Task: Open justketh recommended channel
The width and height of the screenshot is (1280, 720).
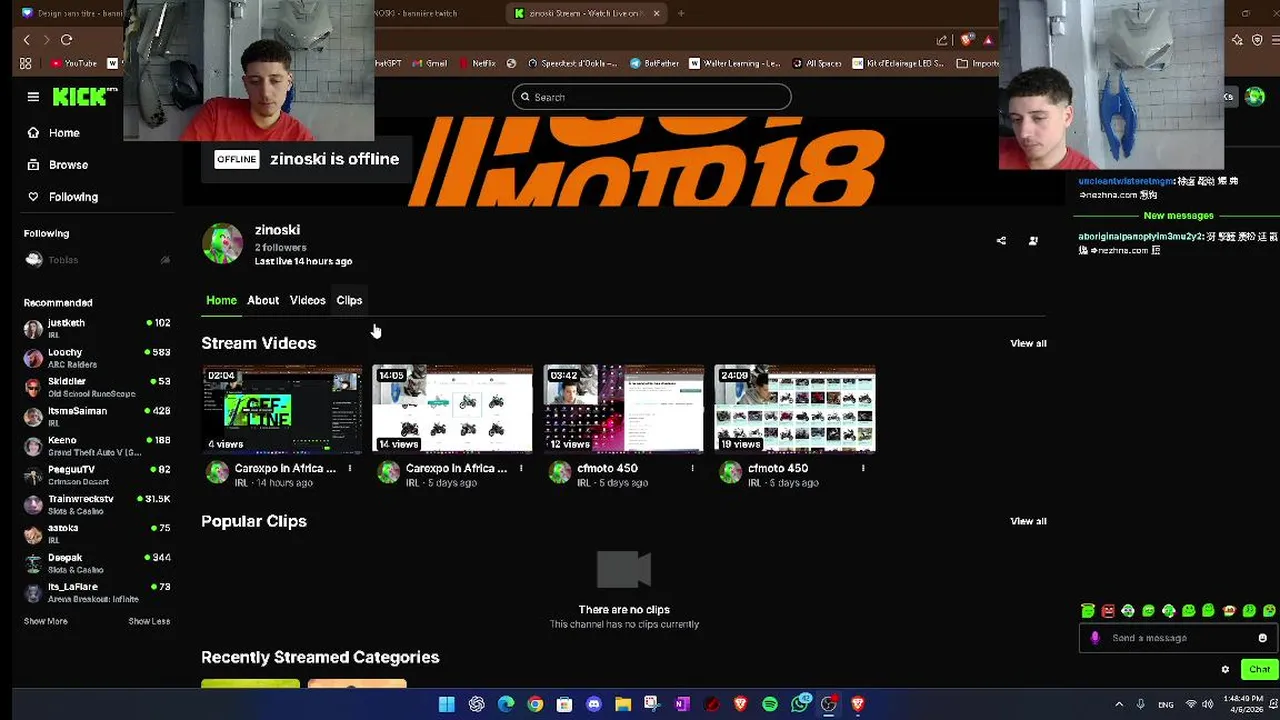Action: point(97,328)
